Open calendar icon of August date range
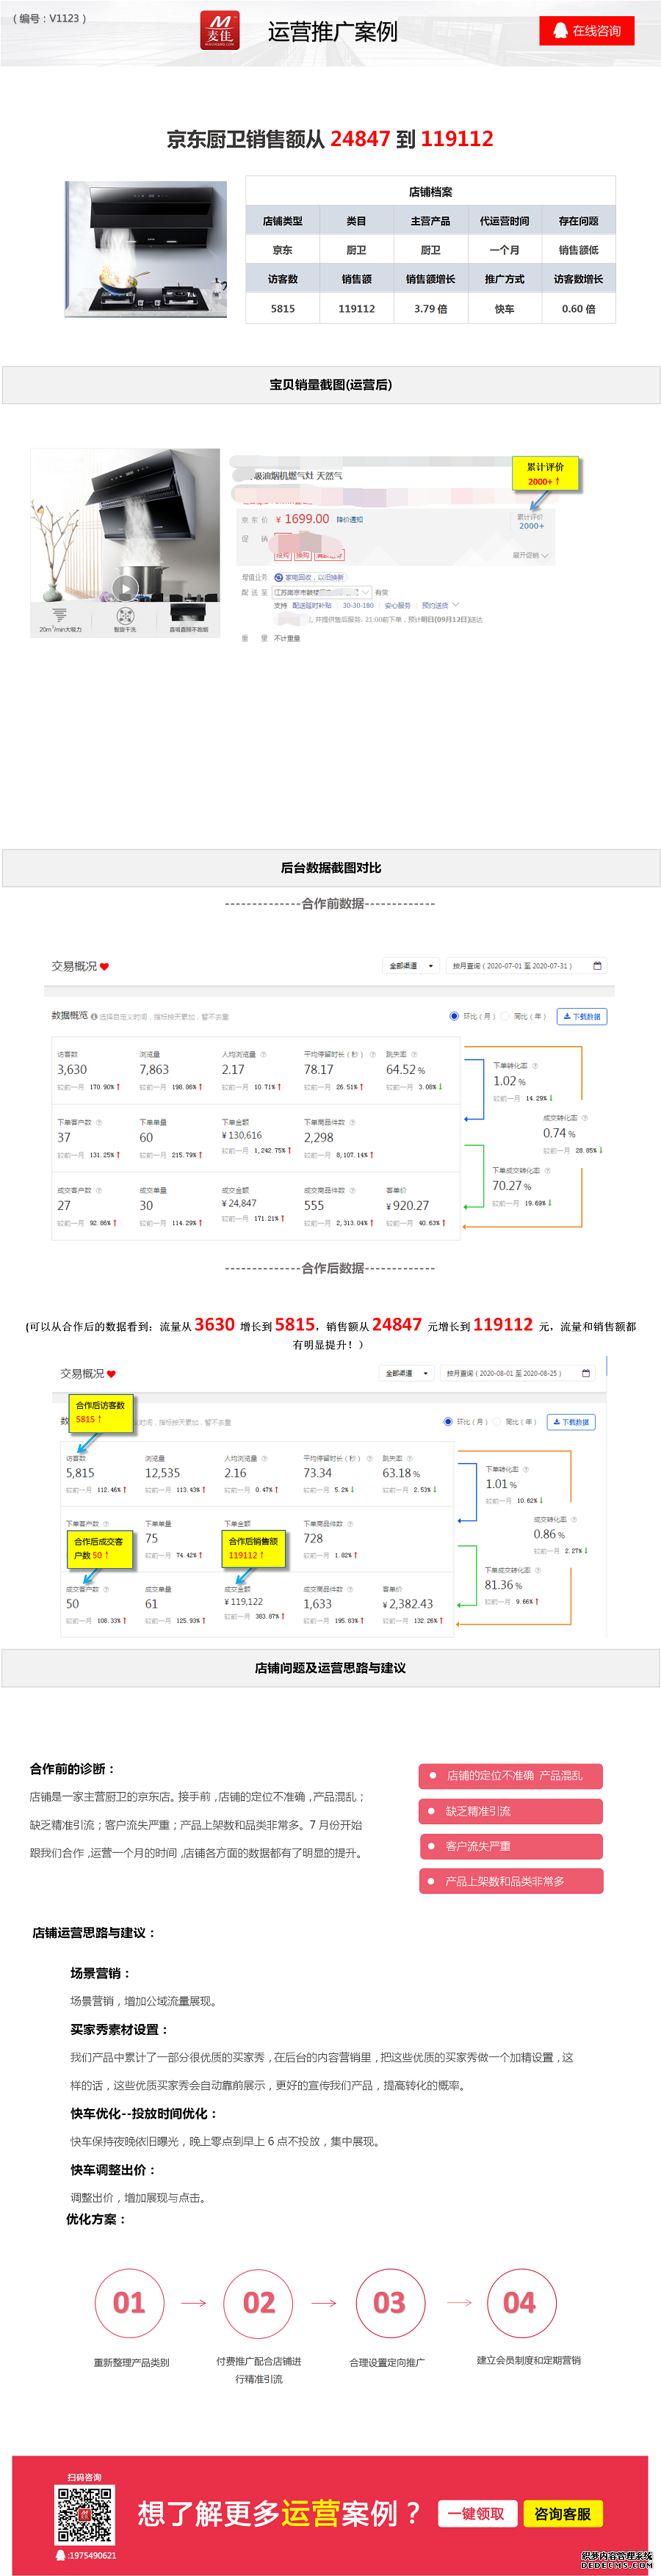This screenshot has height=2576, width=661. (x=586, y=1373)
